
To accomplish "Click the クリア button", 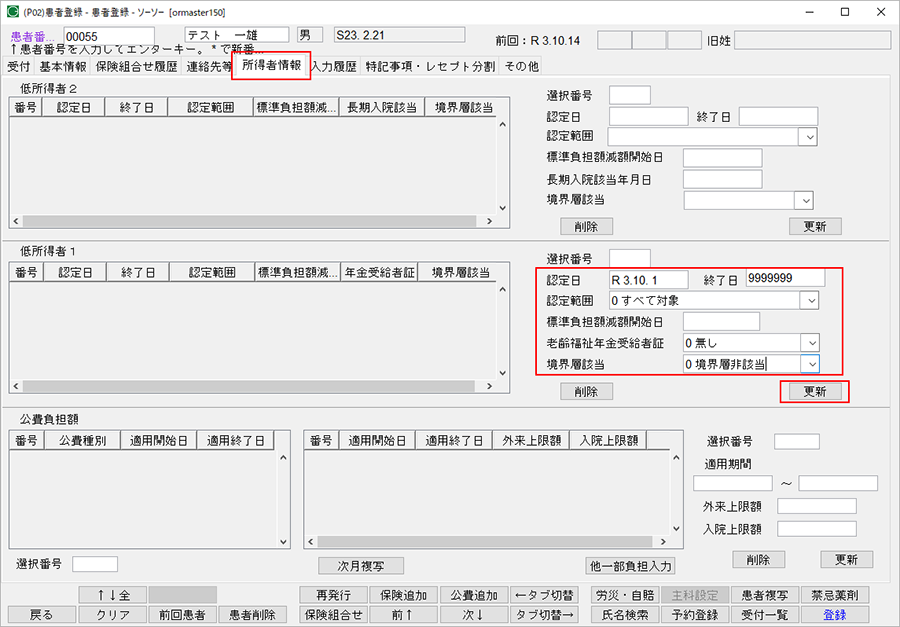I will pos(113,614).
